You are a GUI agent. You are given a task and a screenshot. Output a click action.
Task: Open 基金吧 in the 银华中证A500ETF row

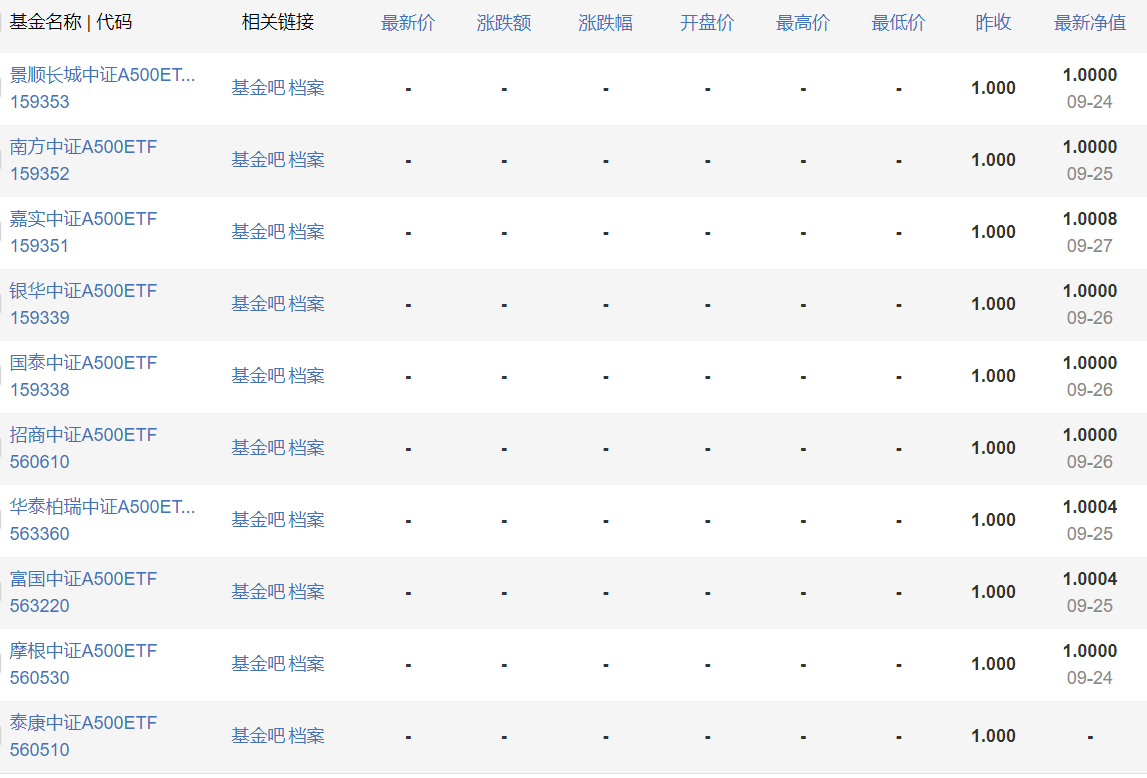coord(258,304)
